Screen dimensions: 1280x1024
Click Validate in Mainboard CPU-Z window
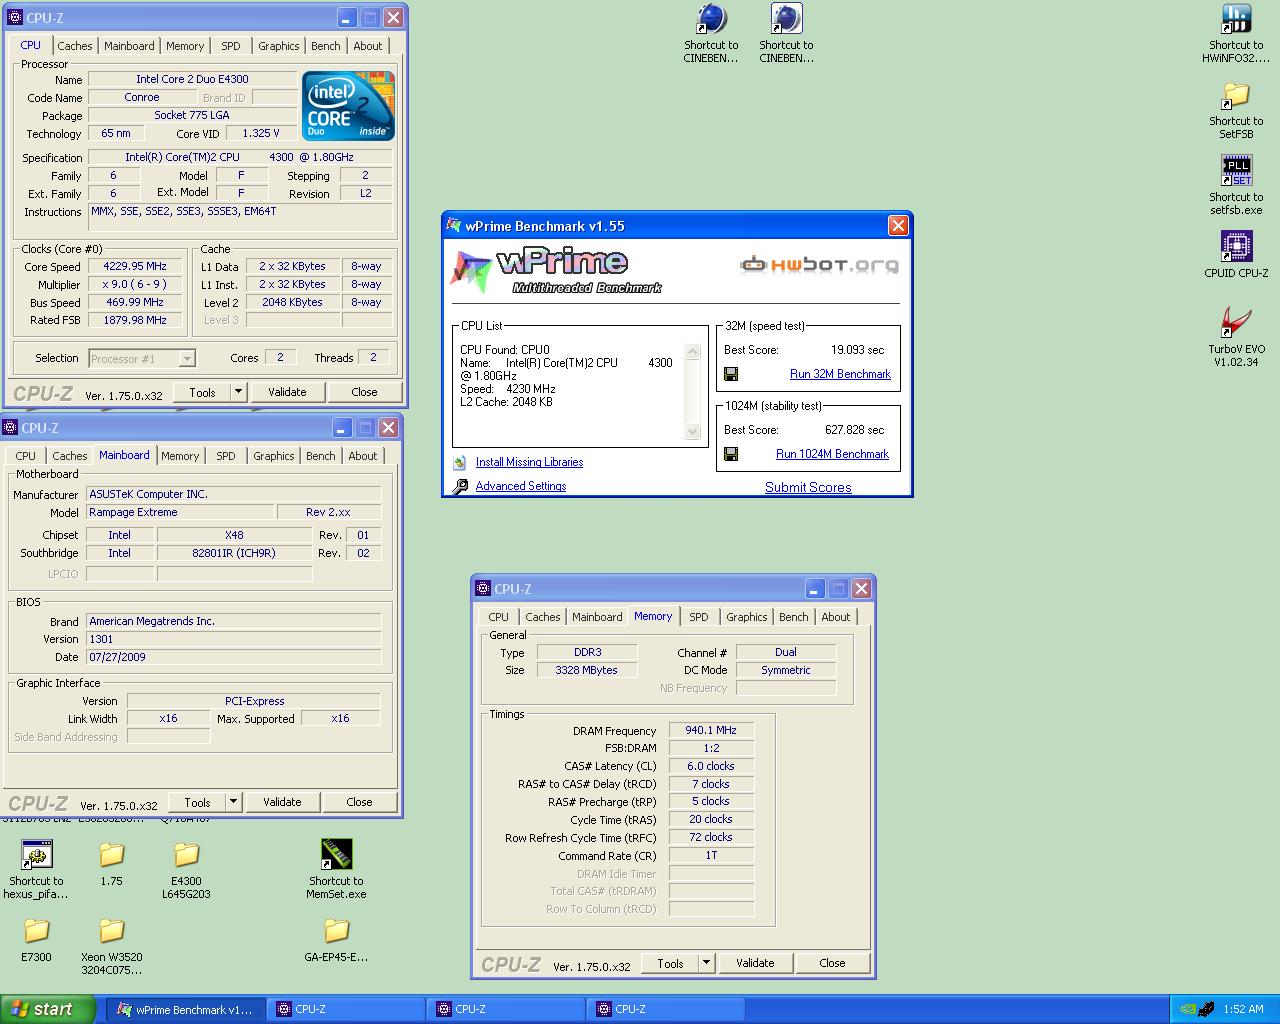click(x=282, y=802)
